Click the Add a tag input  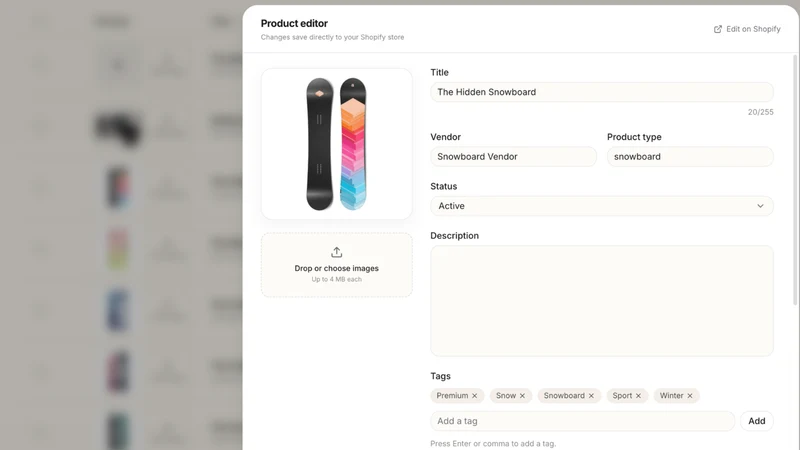[583, 421]
